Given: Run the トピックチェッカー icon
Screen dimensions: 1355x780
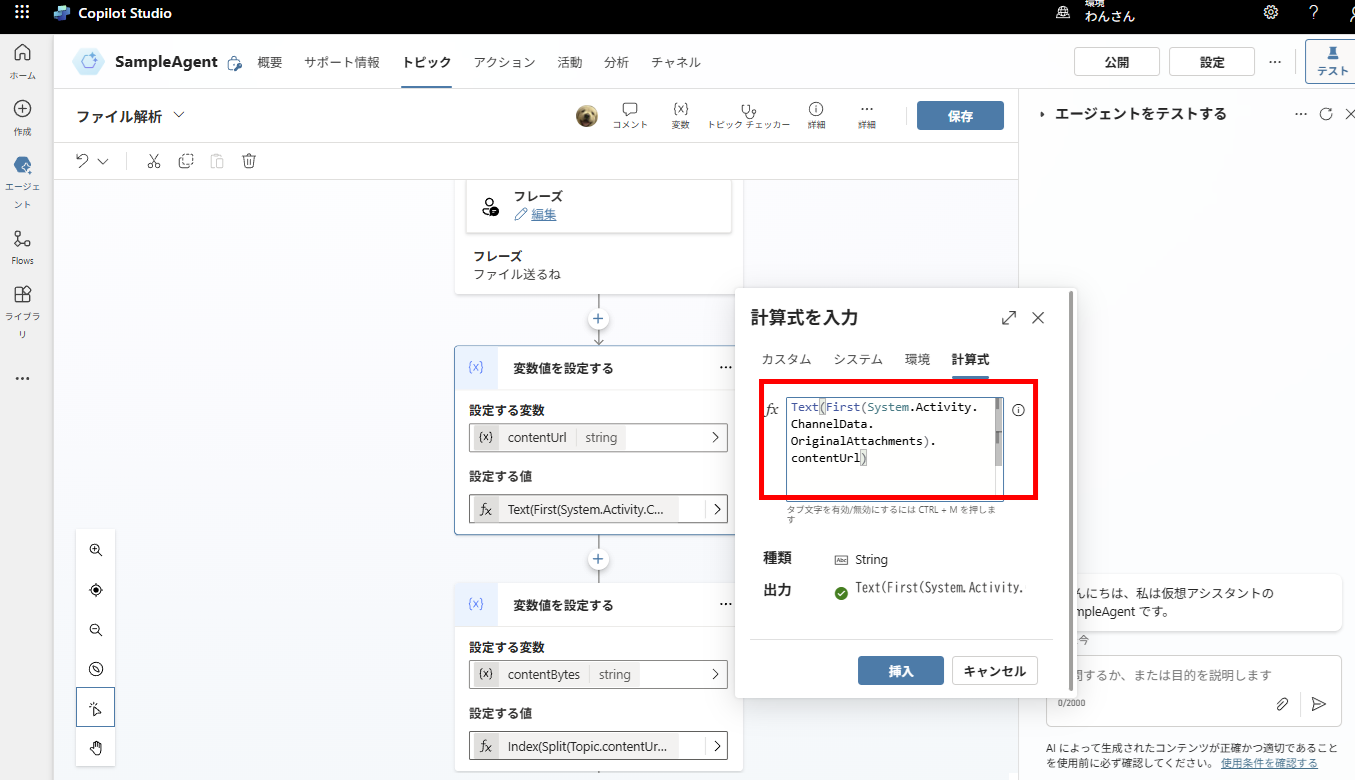Looking at the screenshot, I should point(748,108).
